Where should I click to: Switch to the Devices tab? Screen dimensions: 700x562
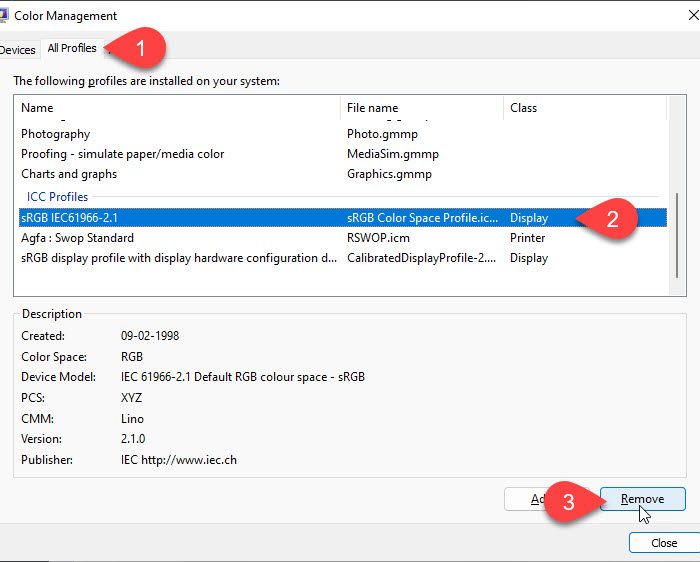coord(17,49)
